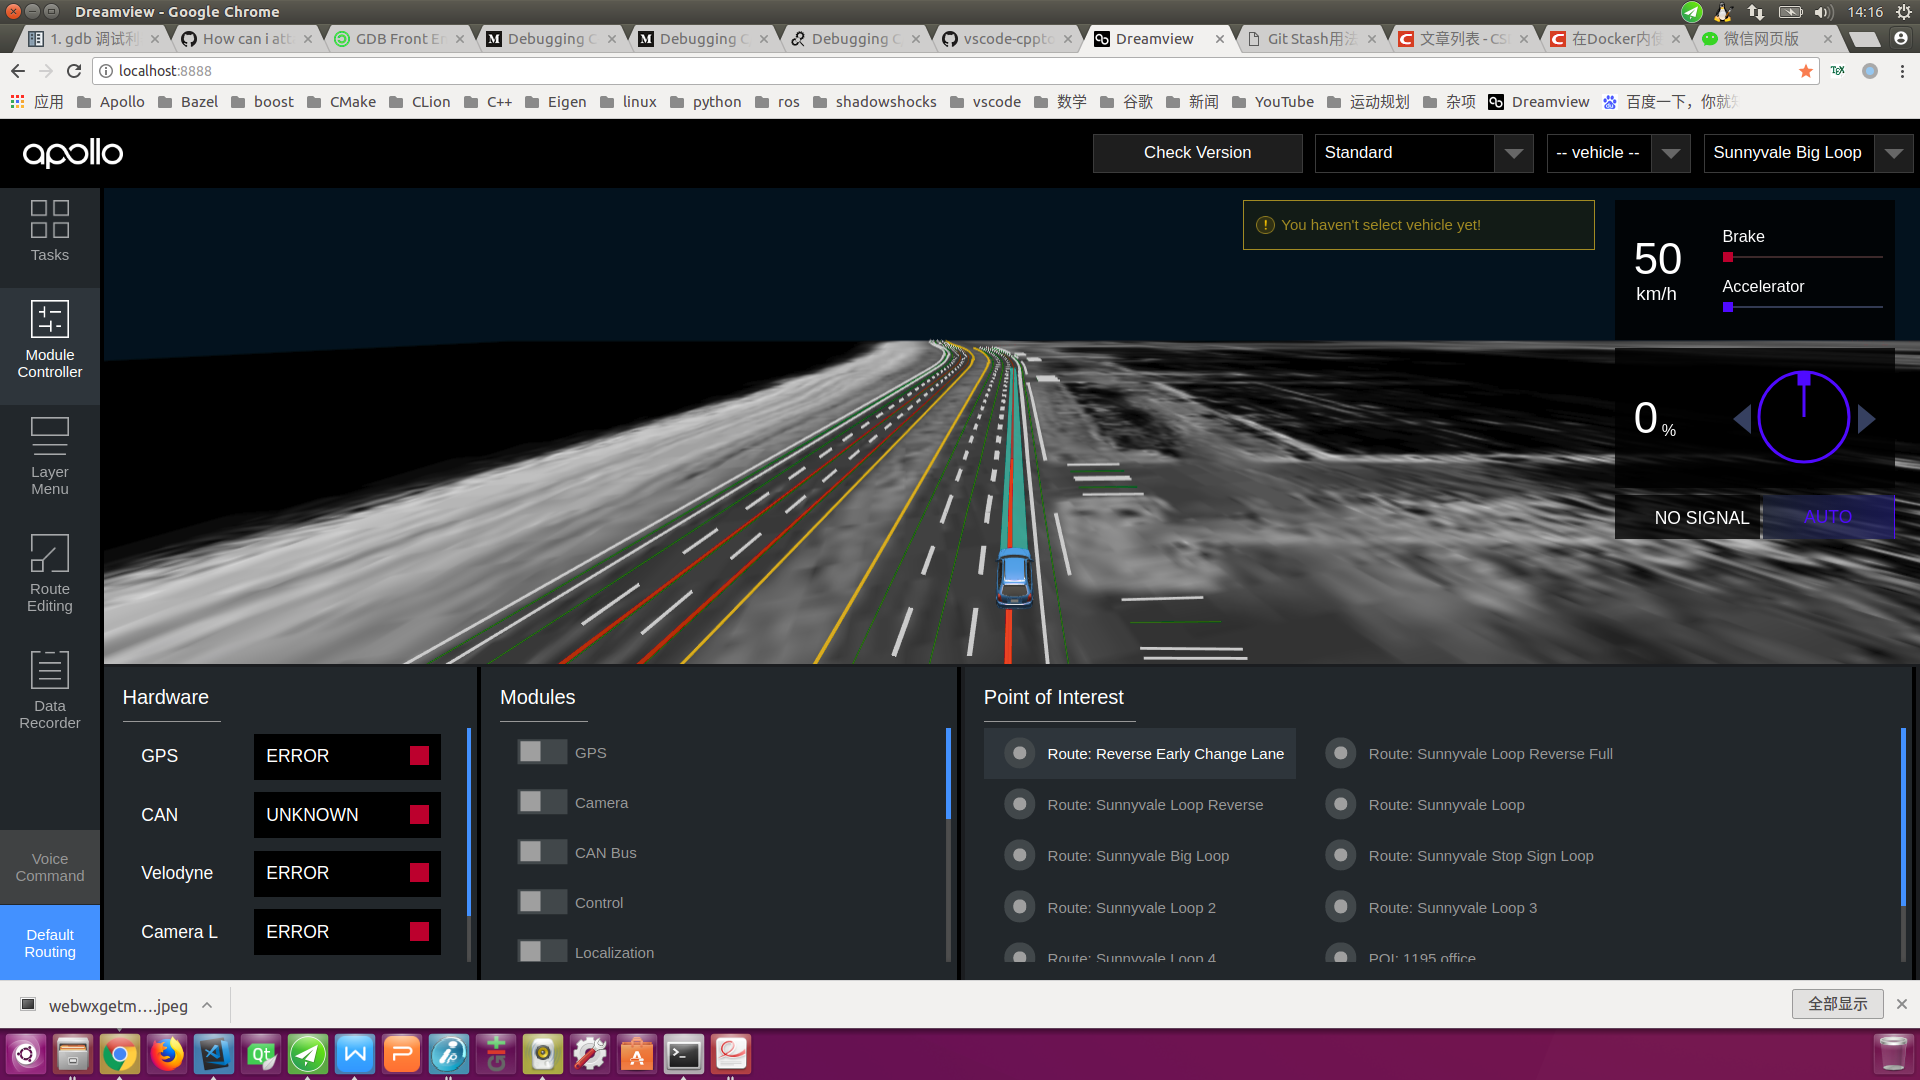Toggle the Camera module on
The width and height of the screenshot is (1920, 1080).
542,802
